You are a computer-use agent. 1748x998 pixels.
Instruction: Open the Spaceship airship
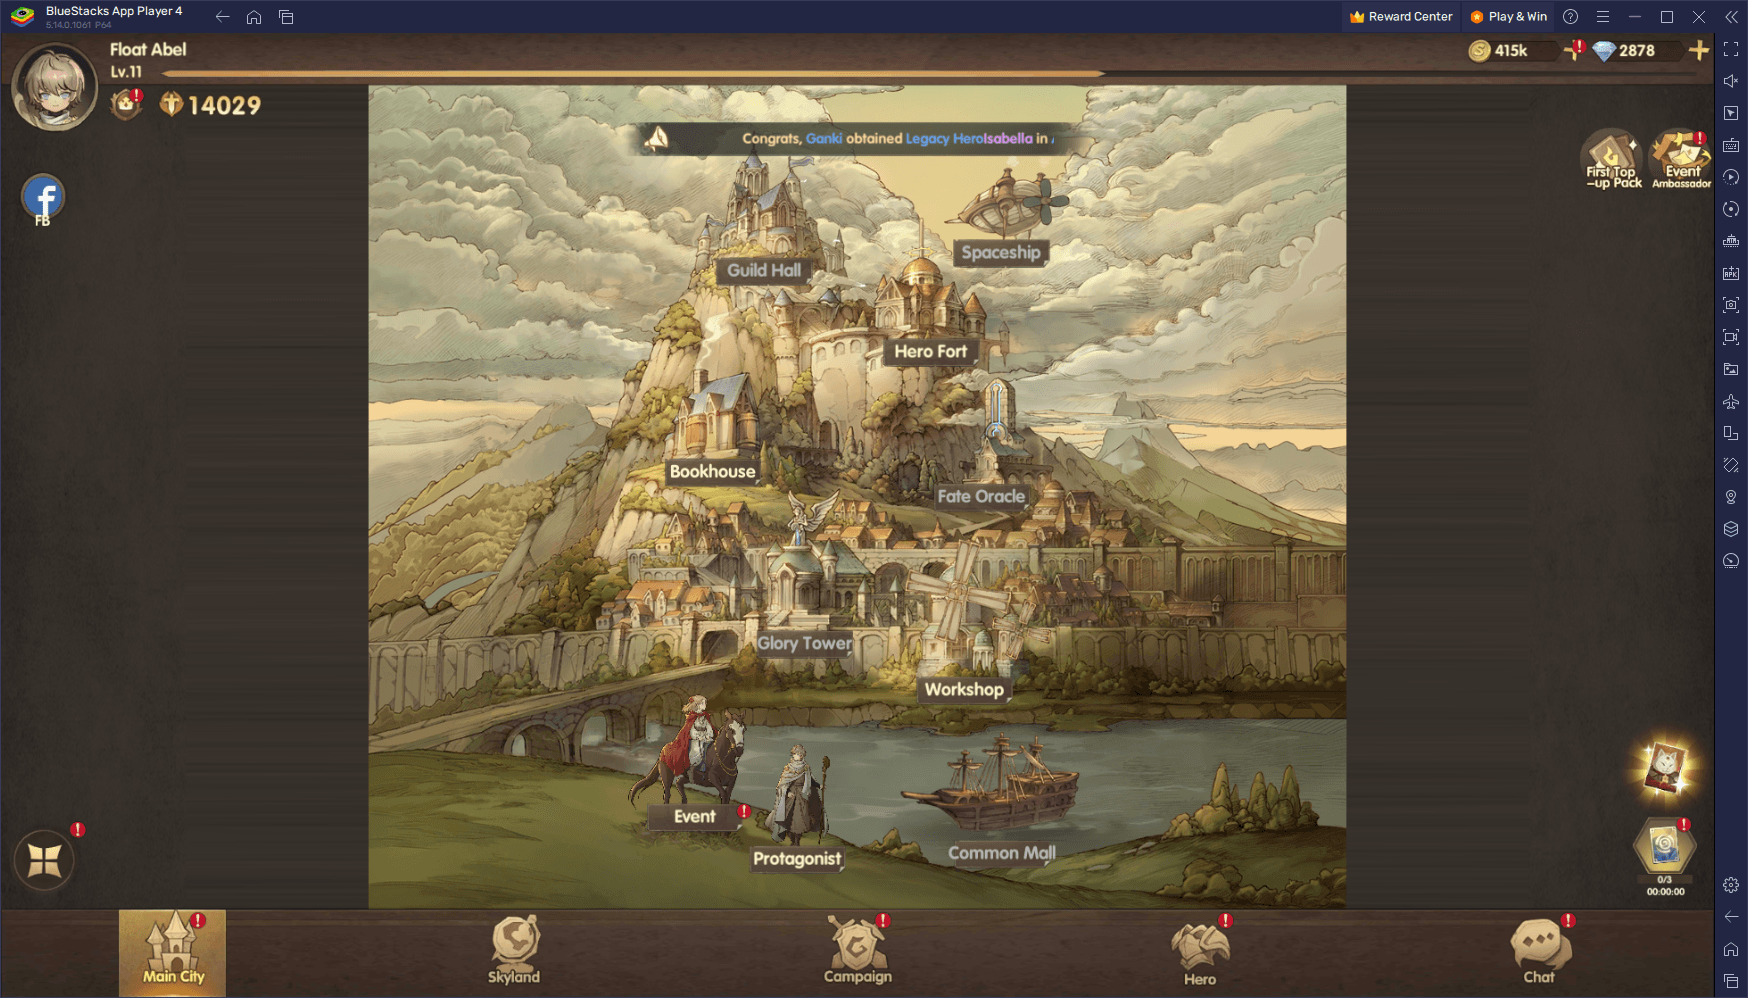[x=1000, y=252]
